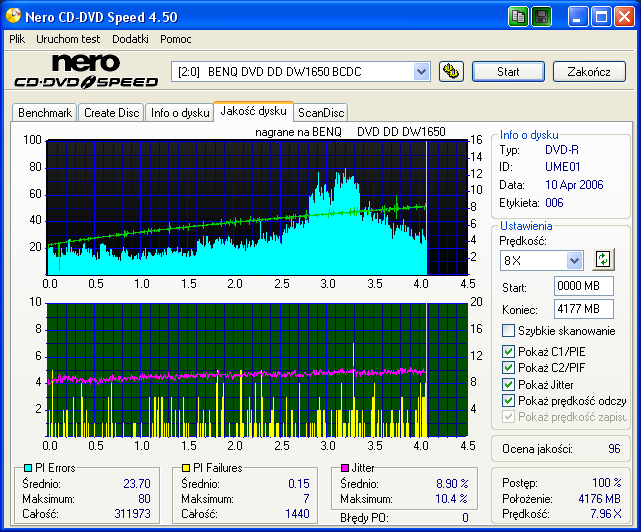This screenshot has height=532, width=641.
Task: Toggle the Szybkie skanowanie checkbox
Action: coord(508,330)
